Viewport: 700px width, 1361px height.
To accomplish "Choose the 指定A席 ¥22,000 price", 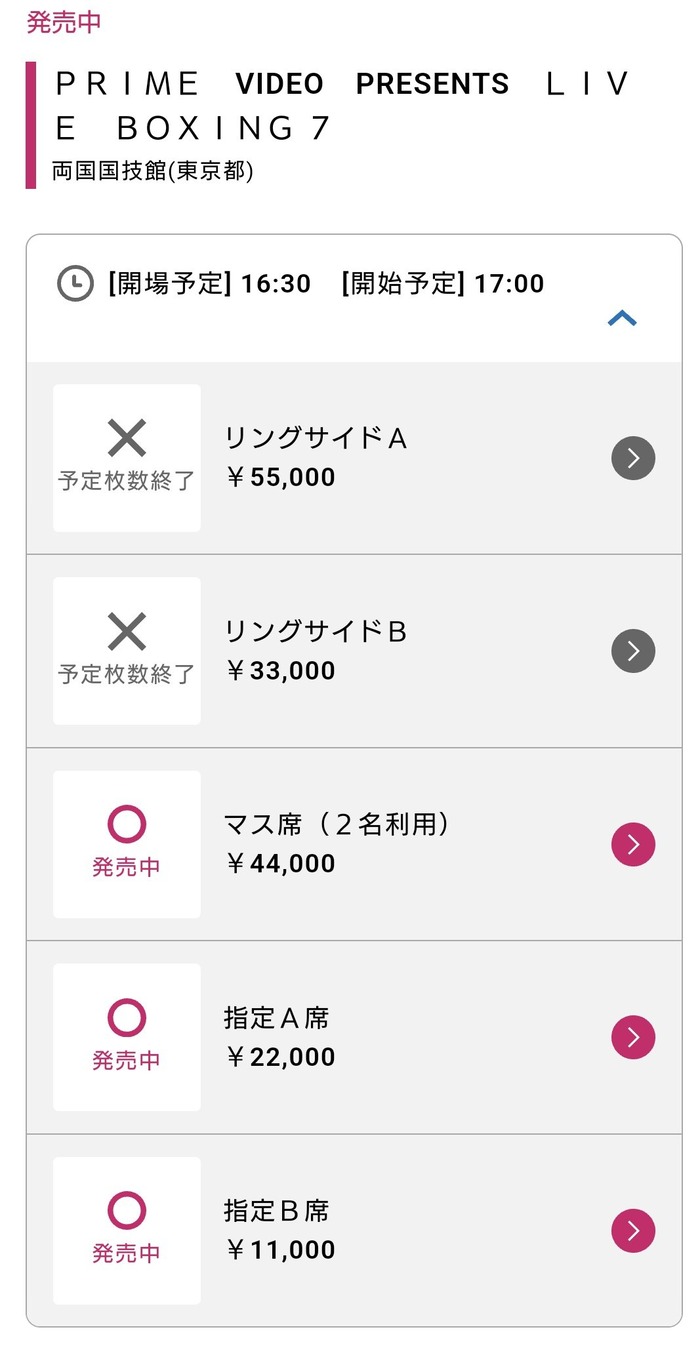I will (280, 1057).
